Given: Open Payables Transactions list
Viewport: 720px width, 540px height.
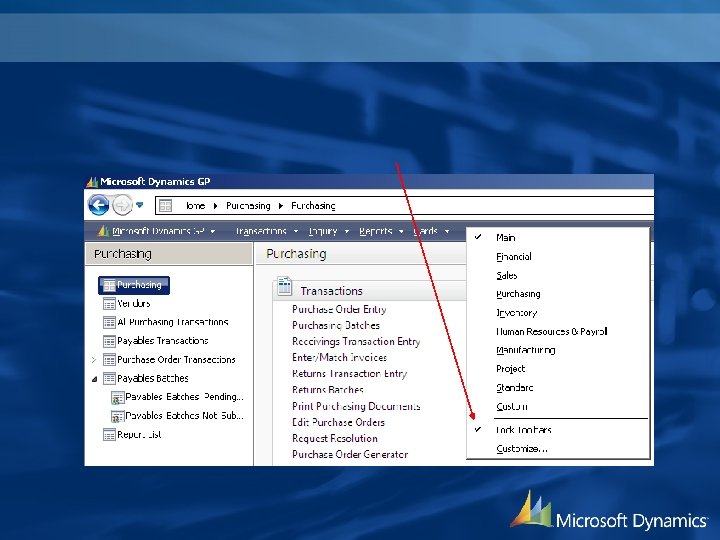Looking at the screenshot, I should pyautogui.click(x=163, y=341).
